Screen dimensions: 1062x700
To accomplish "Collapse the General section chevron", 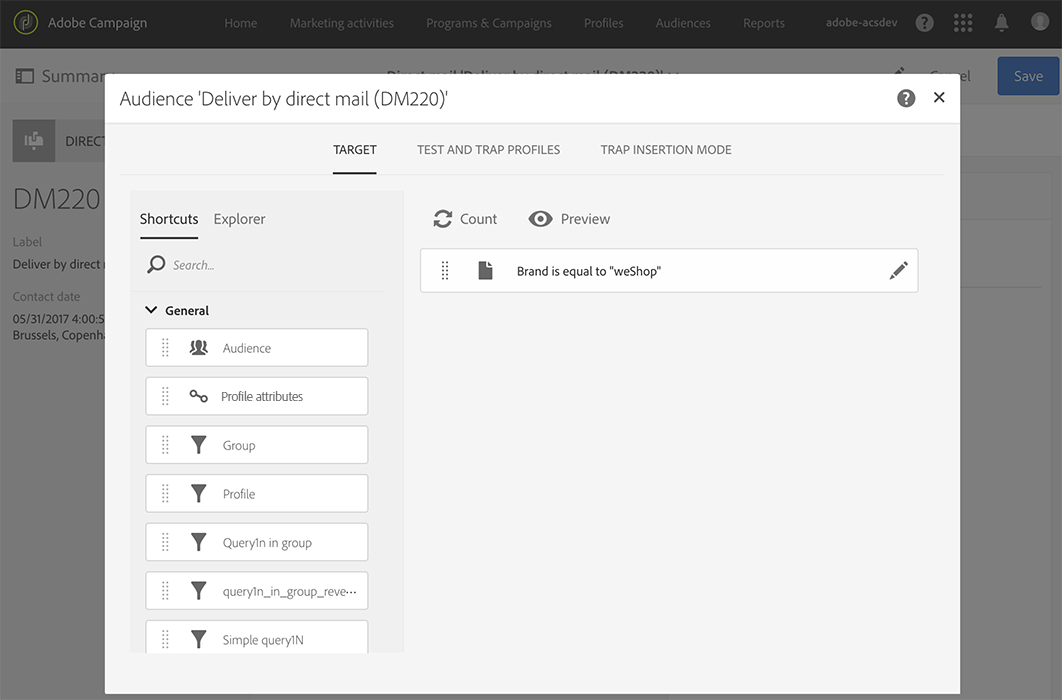I will (x=152, y=311).
